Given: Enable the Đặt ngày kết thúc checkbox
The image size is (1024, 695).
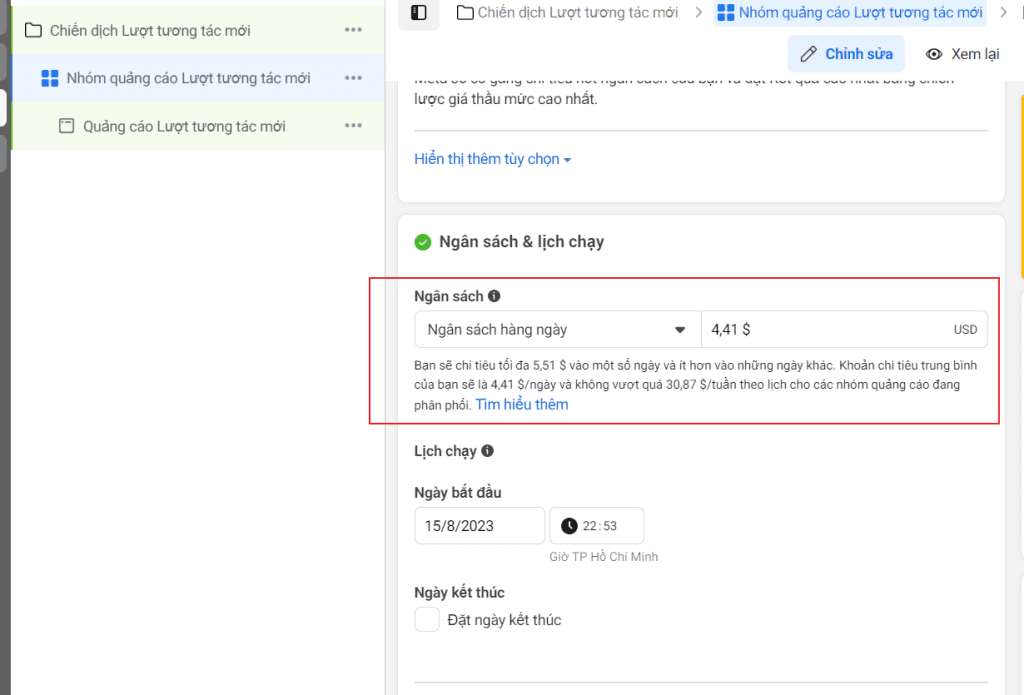Looking at the screenshot, I should 427,619.
